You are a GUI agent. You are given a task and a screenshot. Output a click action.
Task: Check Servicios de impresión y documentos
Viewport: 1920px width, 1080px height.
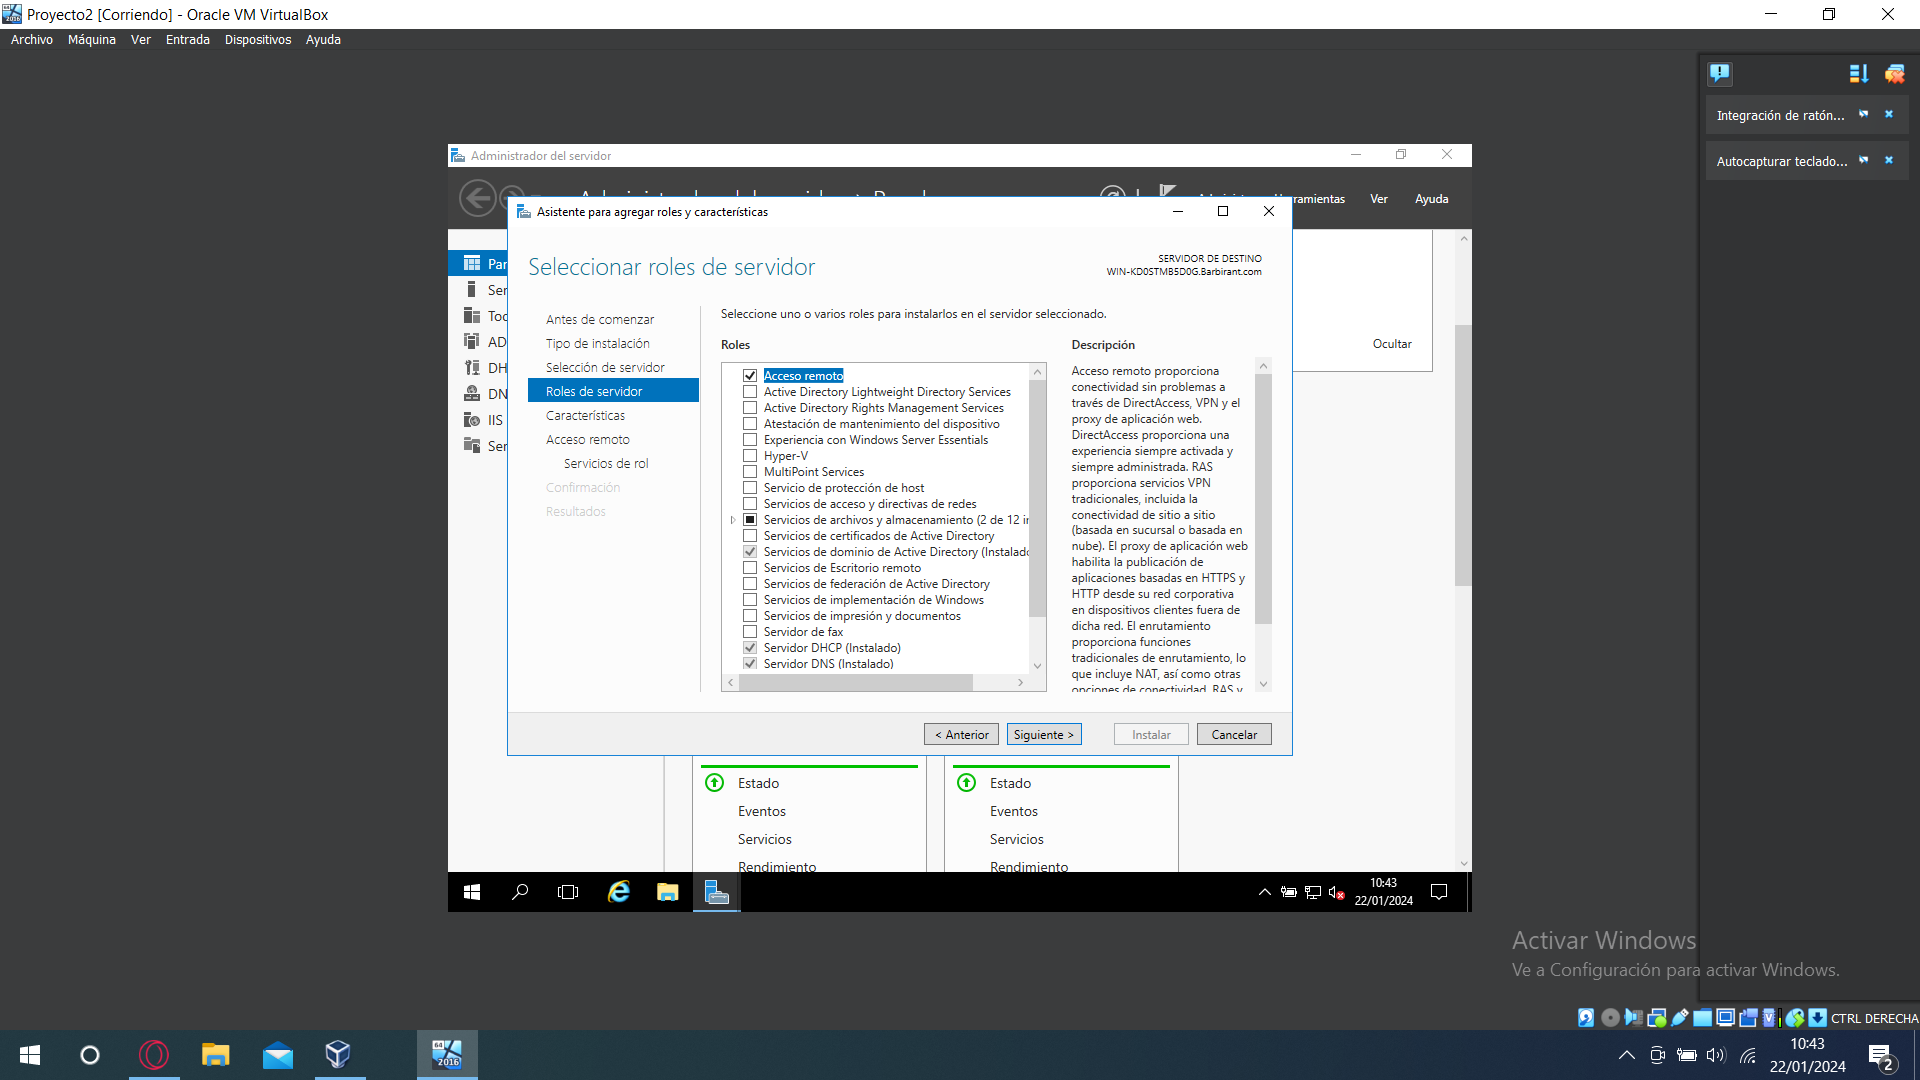(750, 616)
